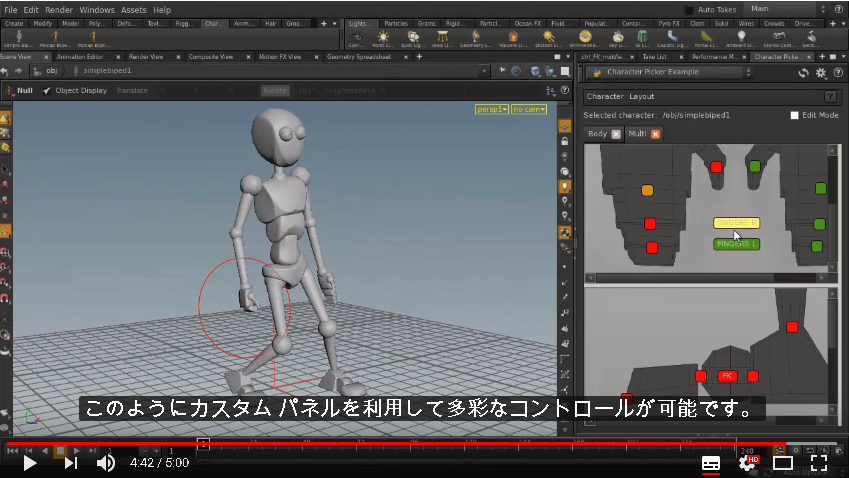Enter YouTube fullscreen mode
Image resolution: width=849 pixels, height=478 pixels.
click(819, 463)
